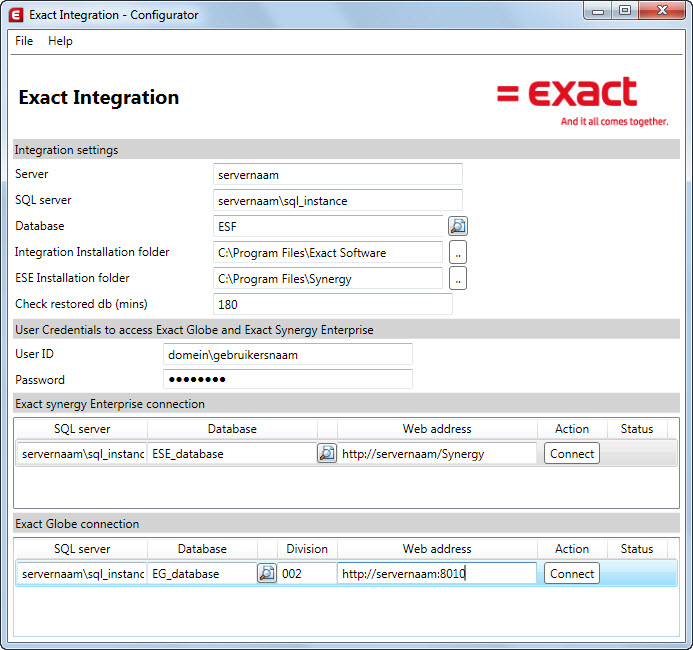This screenshot has height=650, width=693.
Task: Edit the ESE Installation folder path
Action: (328, 278)
